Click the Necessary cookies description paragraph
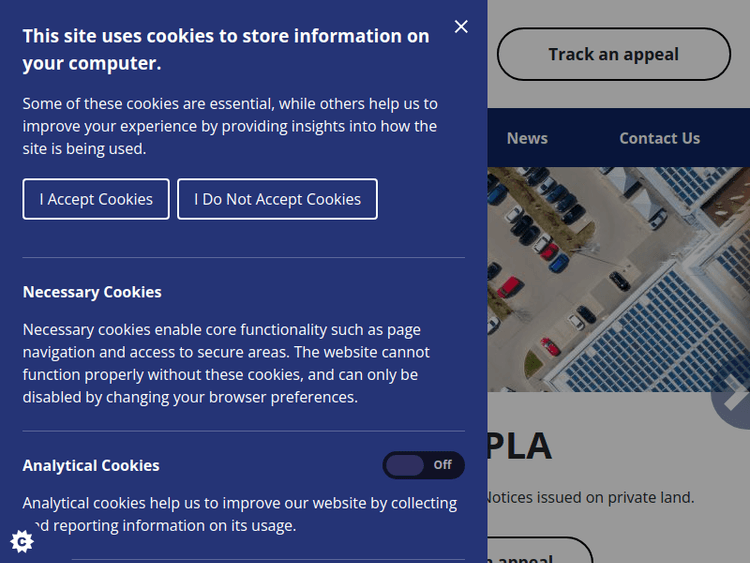The height and width of the screenshot is (563, 750). click(x=226, y=363)
